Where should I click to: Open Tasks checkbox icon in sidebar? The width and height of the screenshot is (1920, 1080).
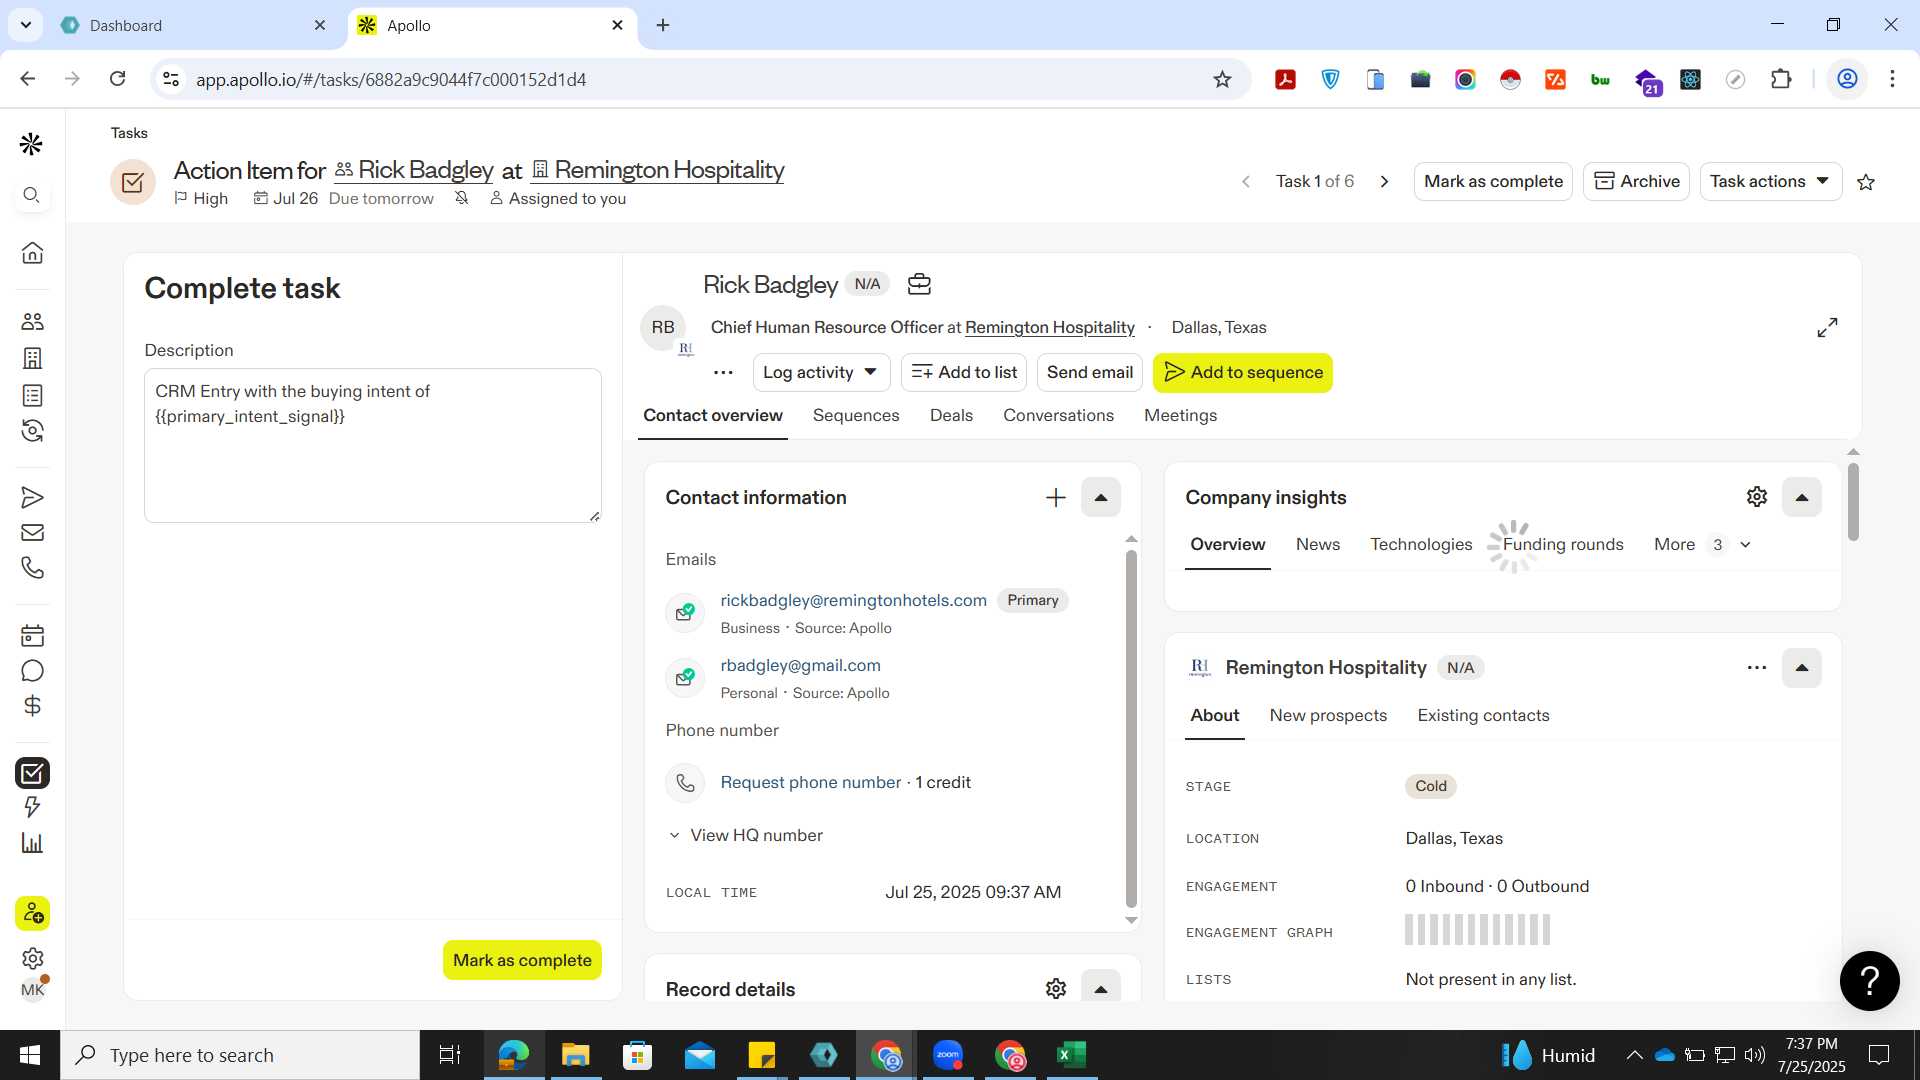pyautogui.click(x=32, y=773)
